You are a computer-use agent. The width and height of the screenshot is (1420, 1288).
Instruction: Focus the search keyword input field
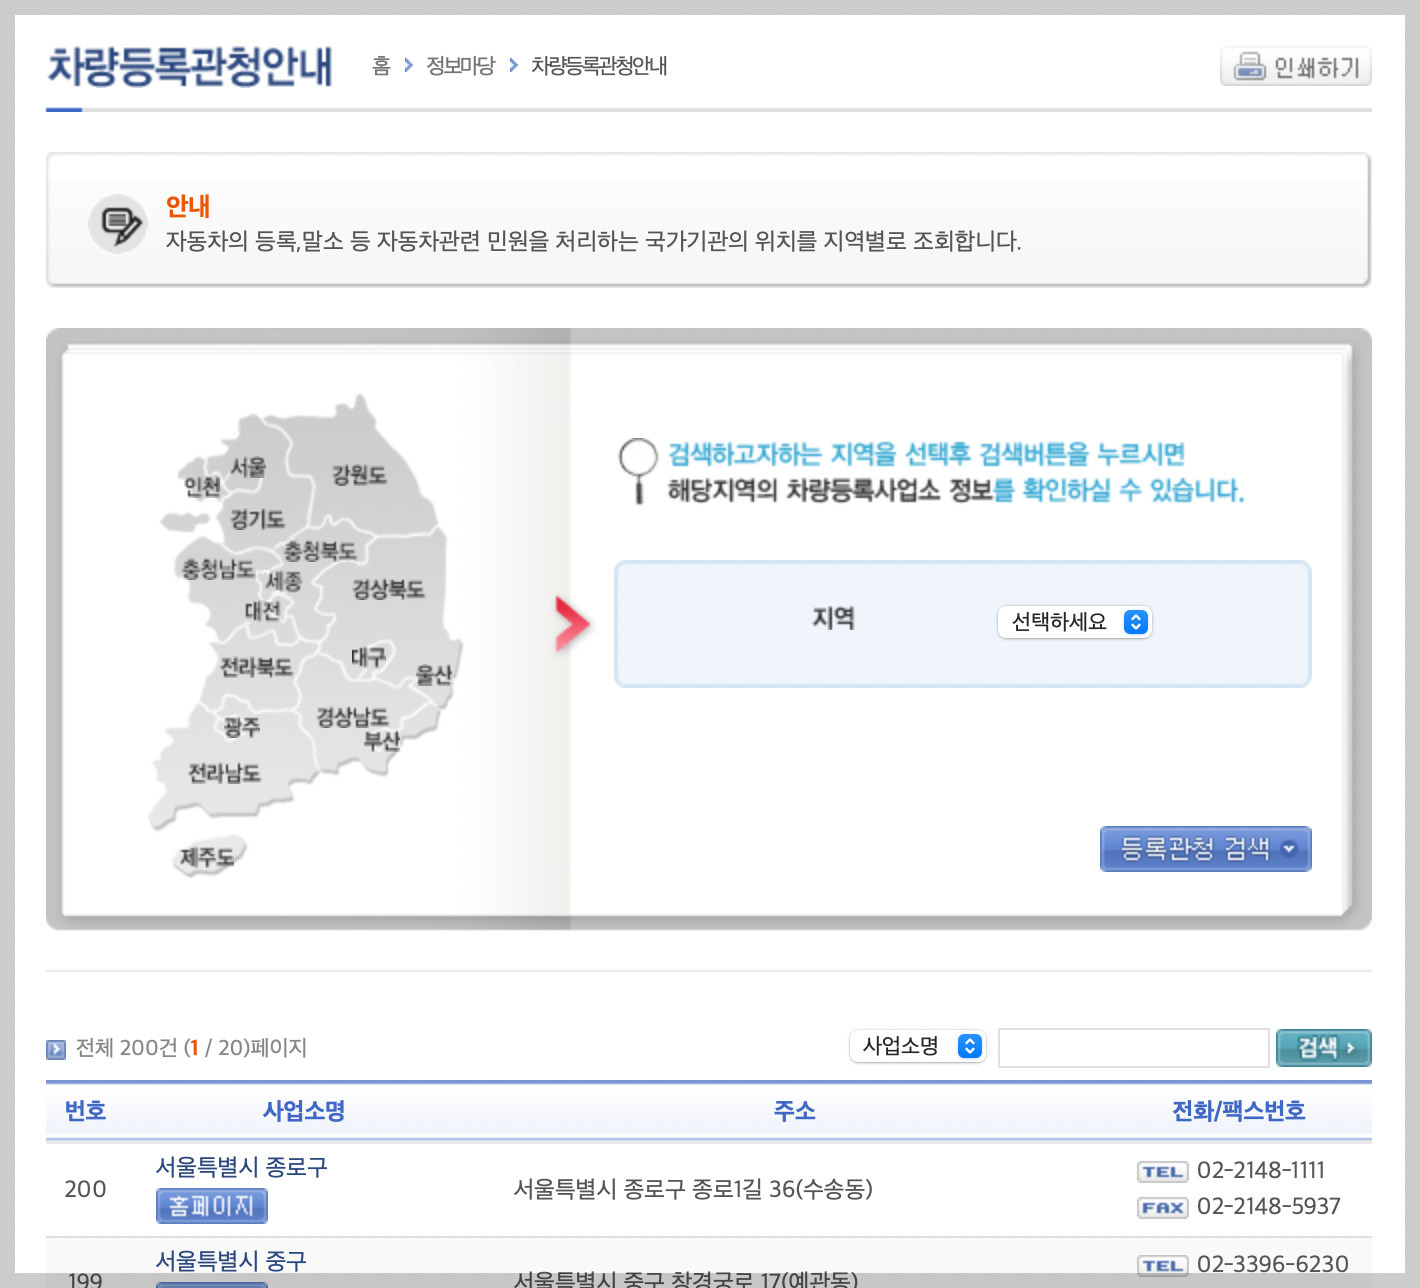click(1133, 1048)
